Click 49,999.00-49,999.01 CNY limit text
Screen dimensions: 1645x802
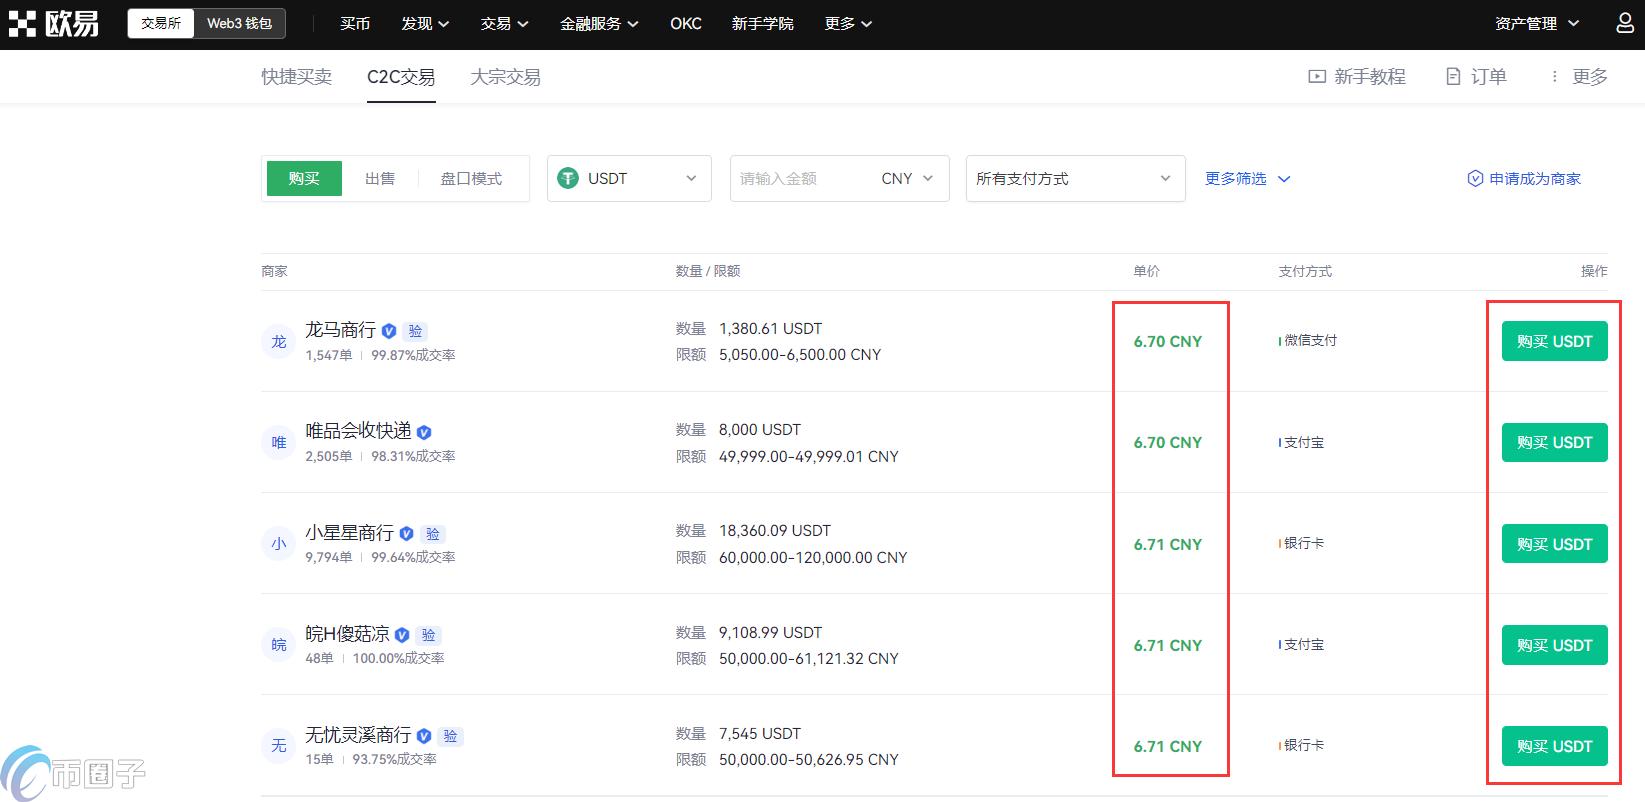click(x=809, y=456)
